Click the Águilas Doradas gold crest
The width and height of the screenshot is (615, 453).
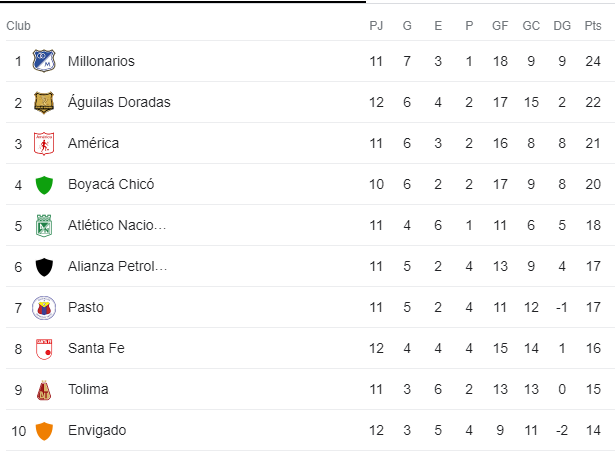(x=44, y=102)
